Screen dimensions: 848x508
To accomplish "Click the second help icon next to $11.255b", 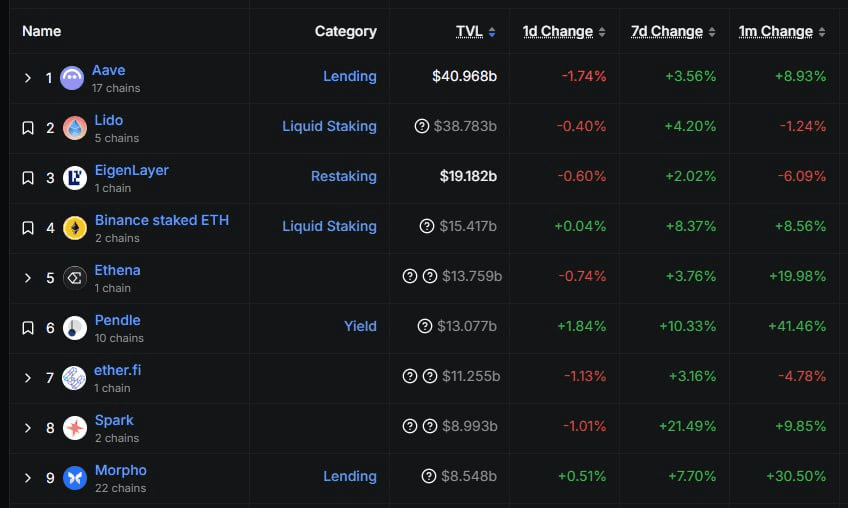I will coord(430,376).
